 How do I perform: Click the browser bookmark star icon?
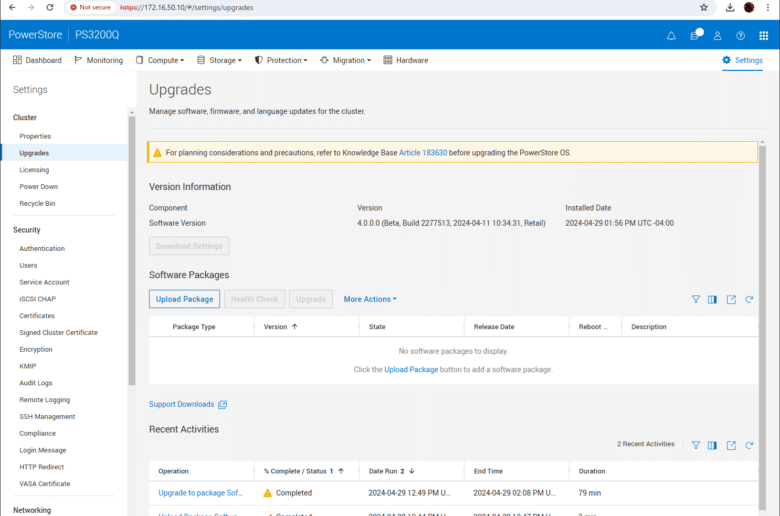(703, 7)
